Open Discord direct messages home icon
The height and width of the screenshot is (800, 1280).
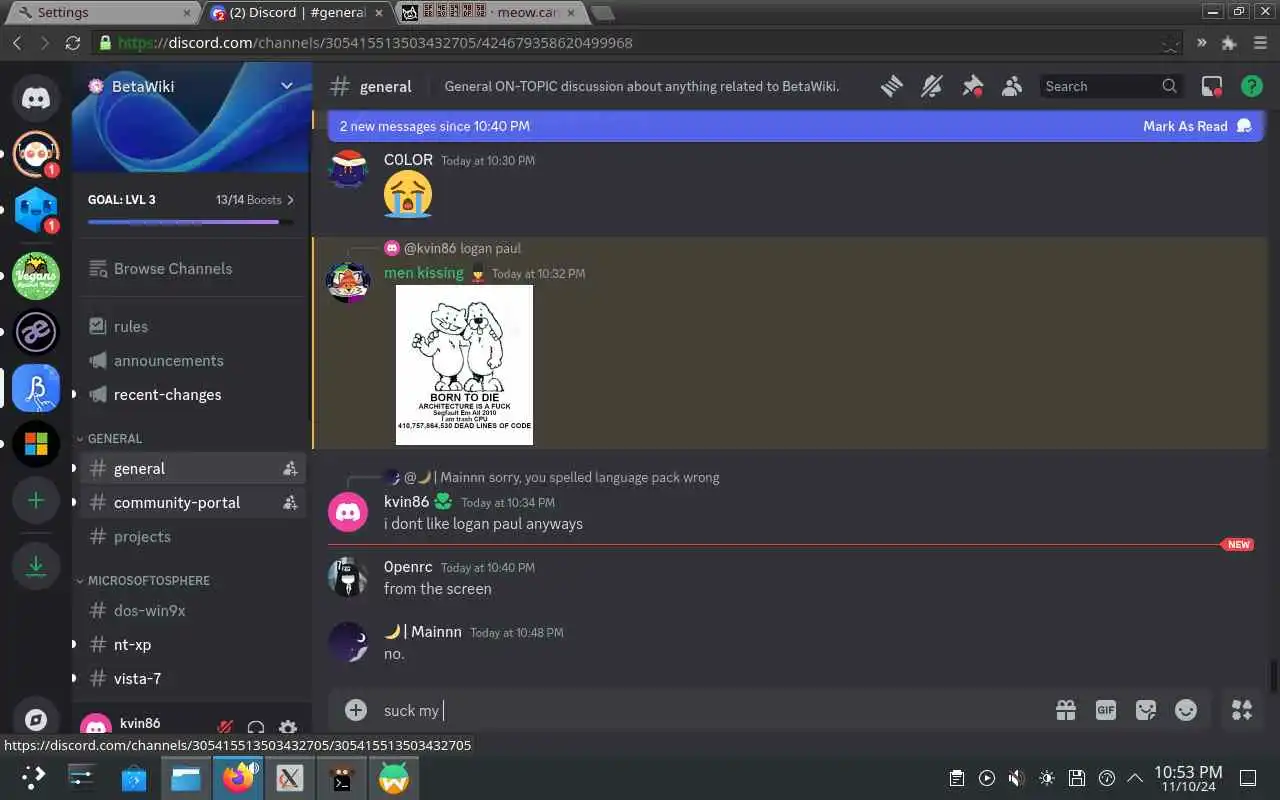click(36, 98)
